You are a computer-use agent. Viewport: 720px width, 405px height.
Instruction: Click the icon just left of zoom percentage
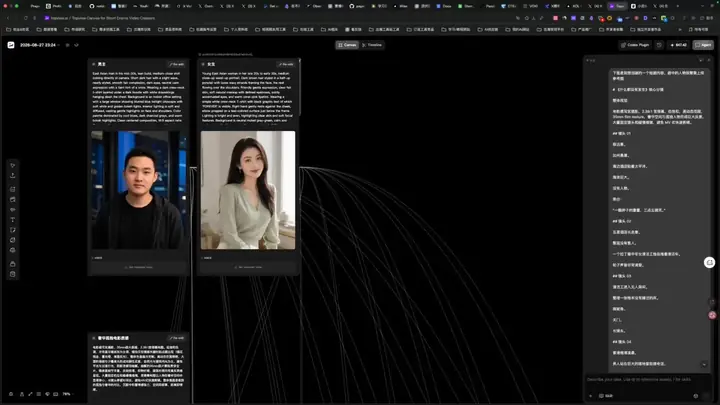coord(56,394)
